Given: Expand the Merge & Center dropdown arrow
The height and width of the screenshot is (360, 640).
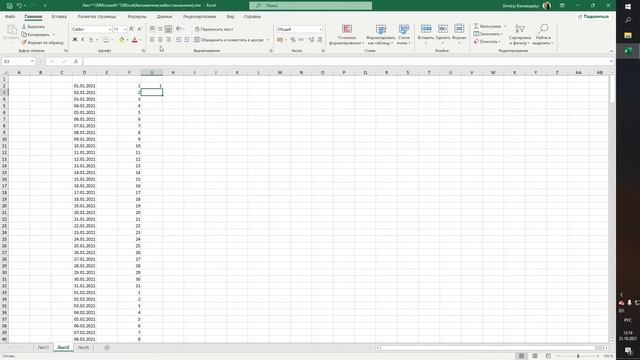Looking at the screenshot, I should point(268,40).
